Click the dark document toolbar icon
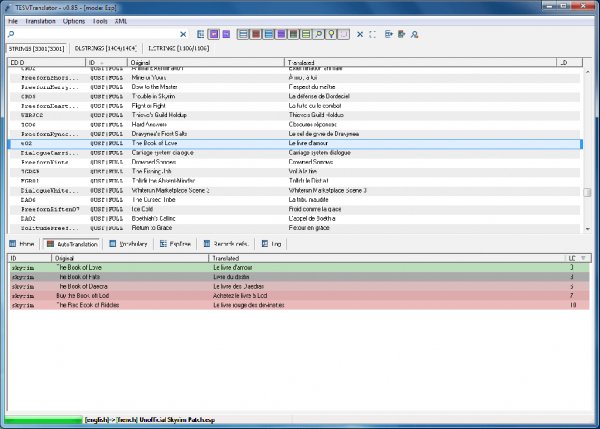 click(401, 34)
